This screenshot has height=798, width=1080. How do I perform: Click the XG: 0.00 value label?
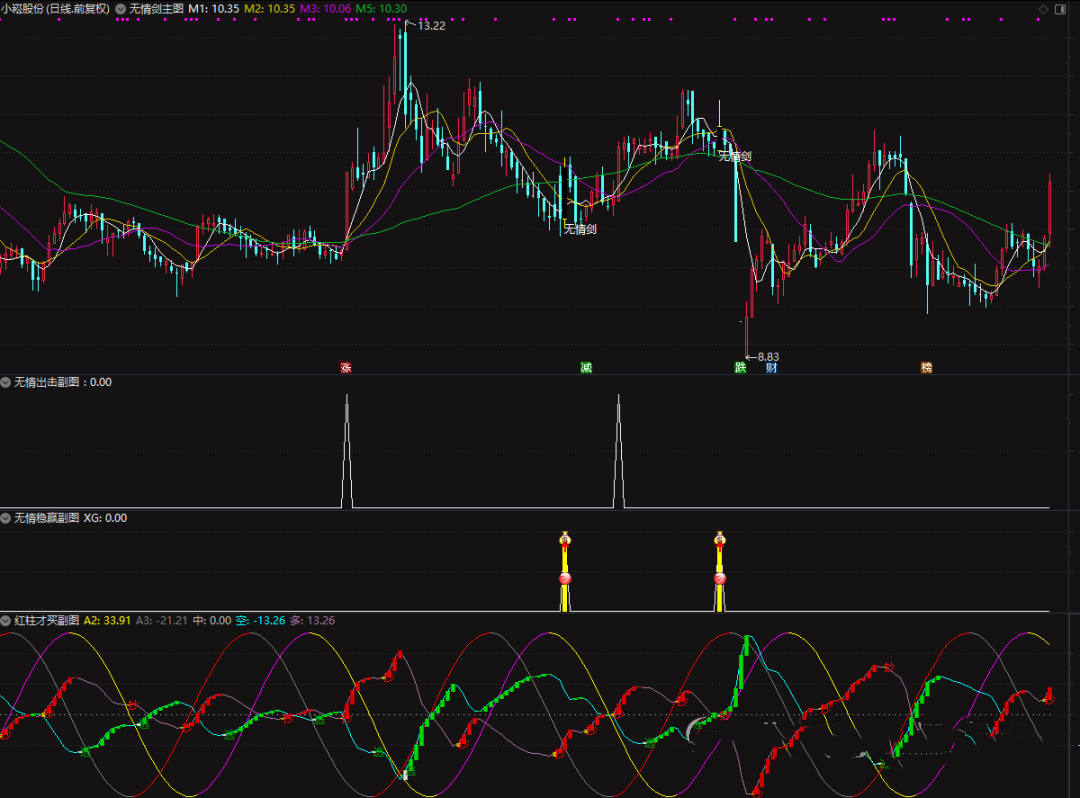tap(105, 518)
